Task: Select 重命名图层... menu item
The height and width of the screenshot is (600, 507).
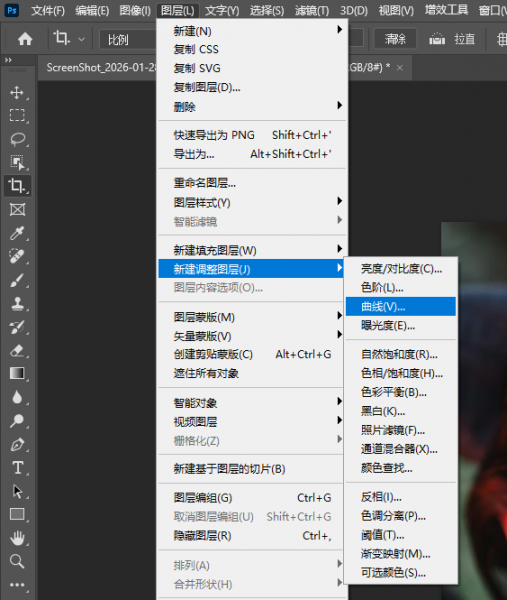Action: point(253,183)
